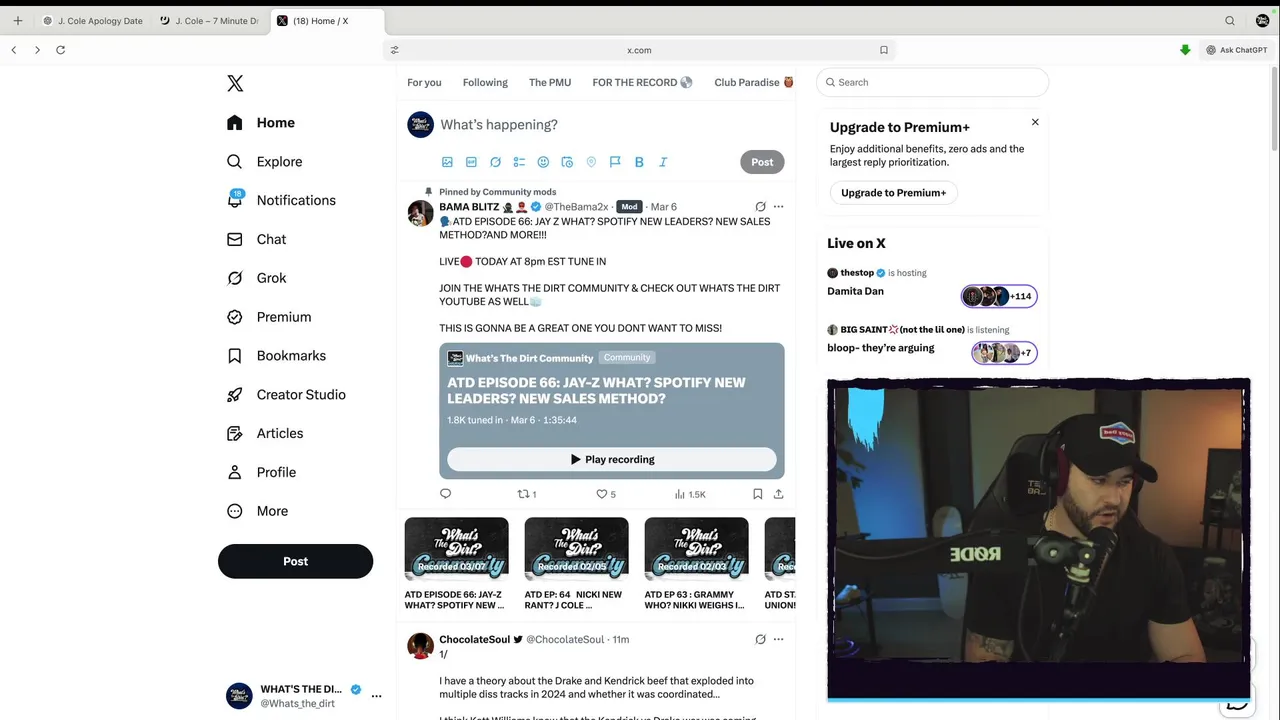Switch to FOR THE RECORD tab

click(x=642, y=82)
